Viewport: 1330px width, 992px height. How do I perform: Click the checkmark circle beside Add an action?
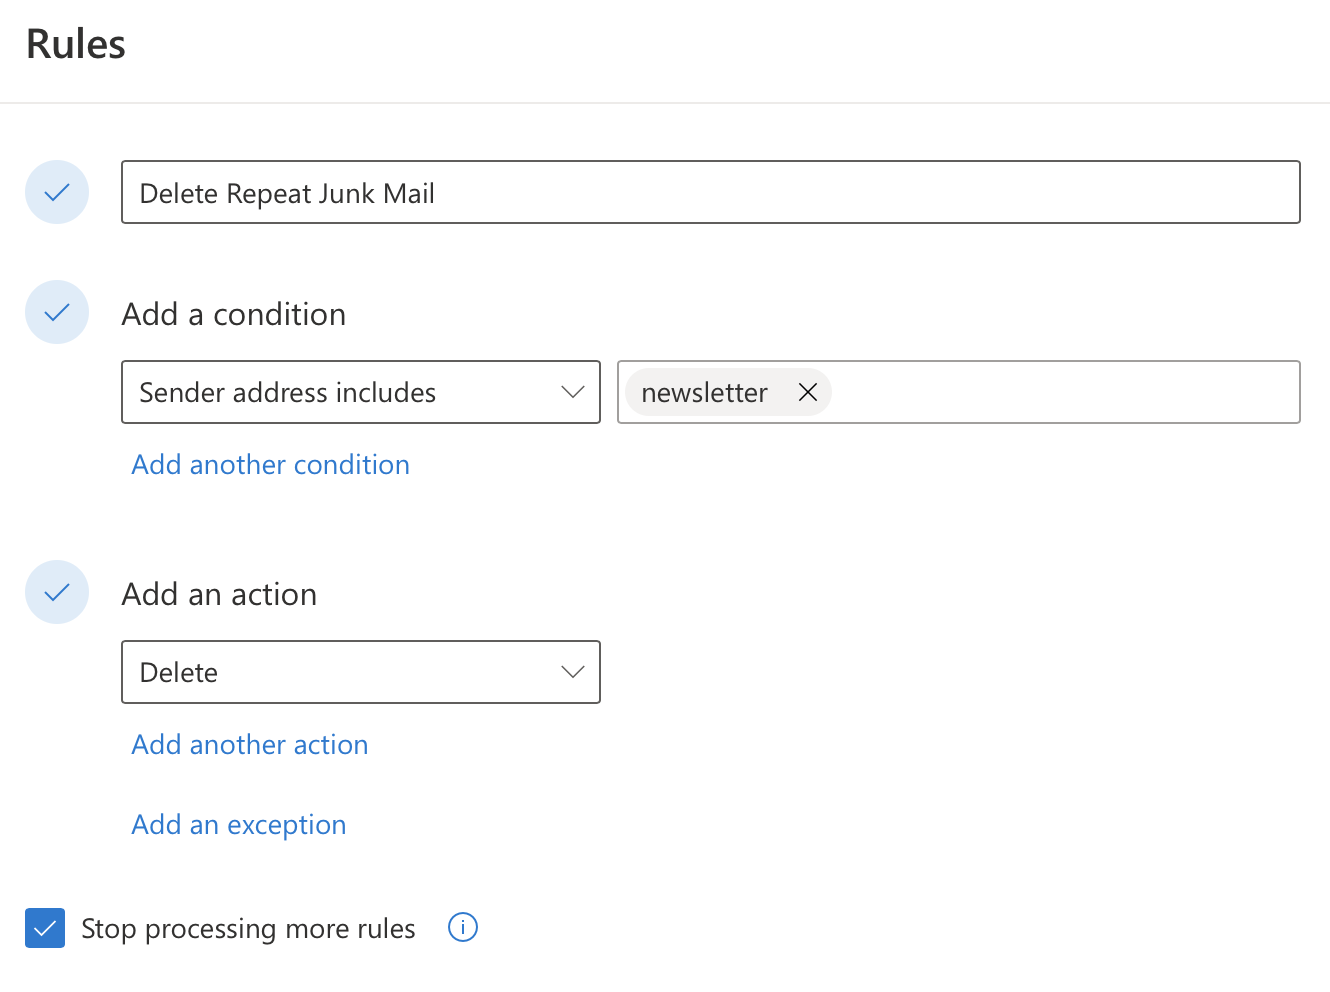tap(57, 592)
